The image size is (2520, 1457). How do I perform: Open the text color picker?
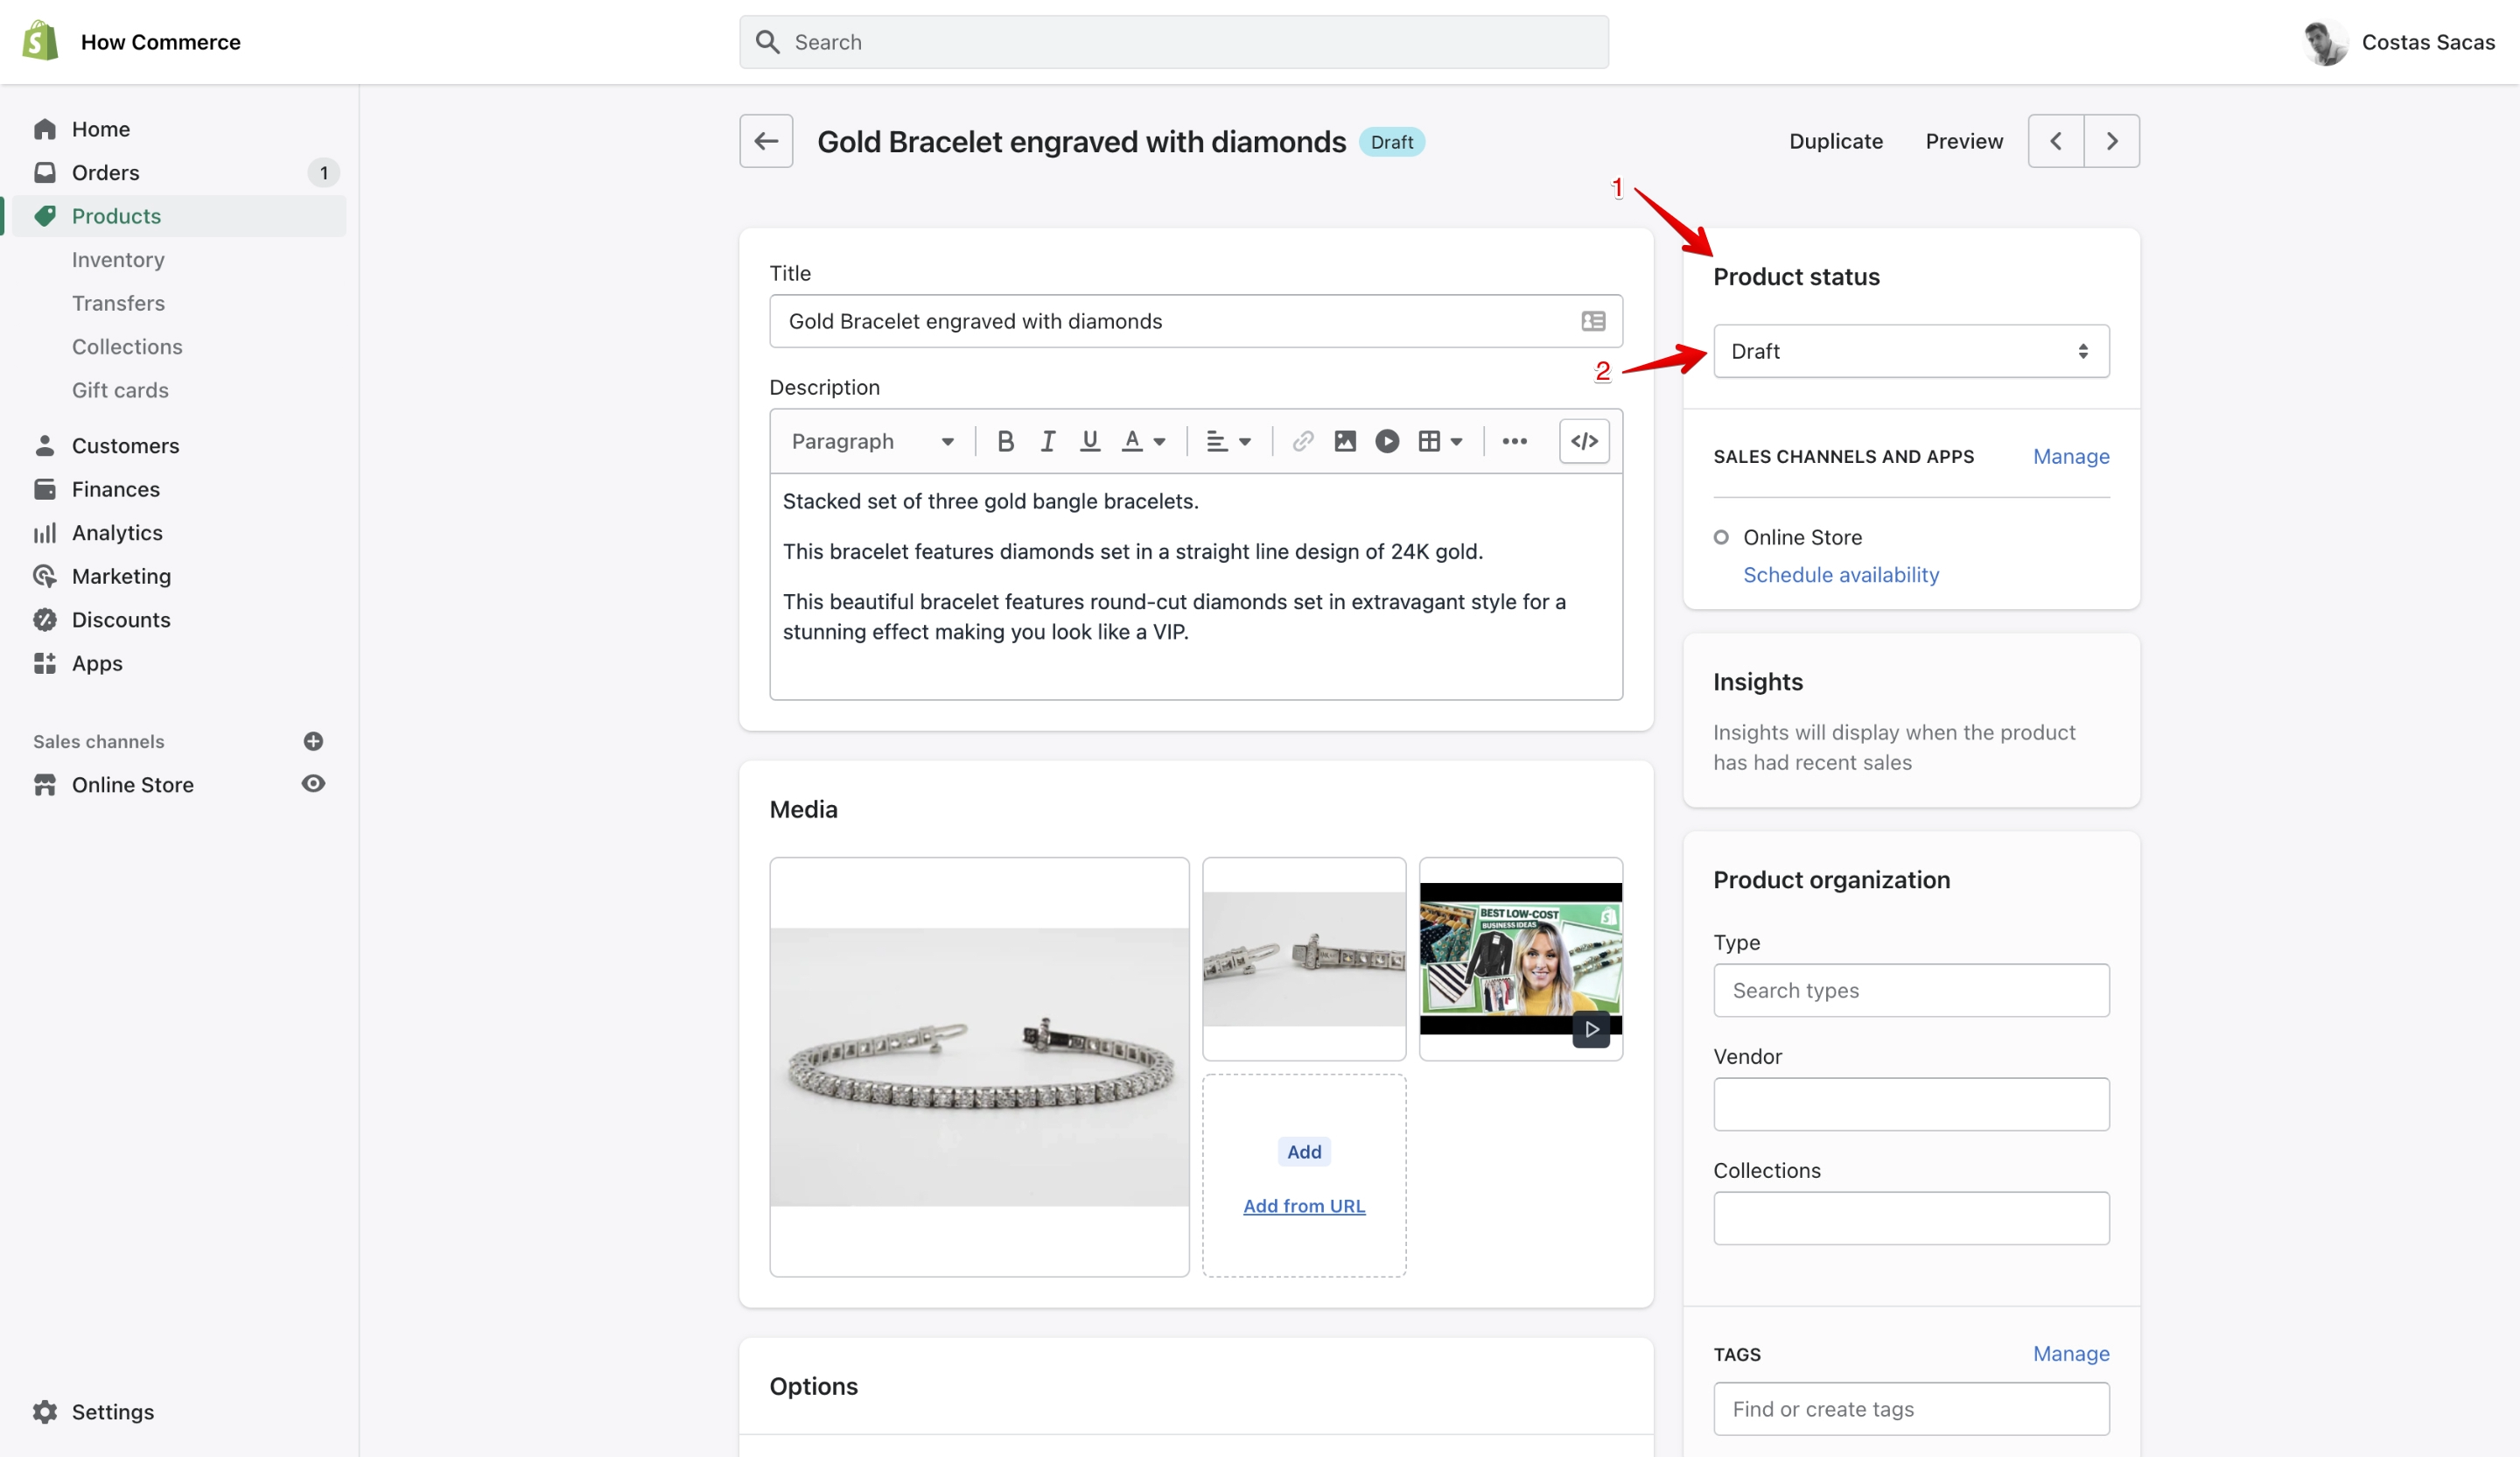[x=1144, y=441]
